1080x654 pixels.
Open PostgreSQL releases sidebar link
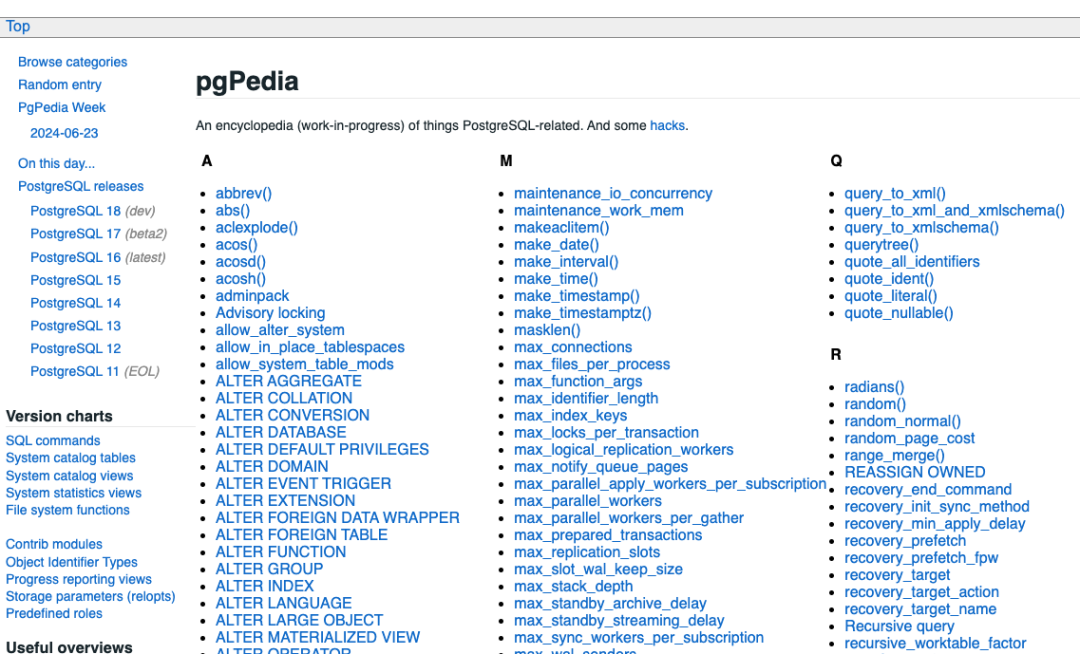[81, 187]
